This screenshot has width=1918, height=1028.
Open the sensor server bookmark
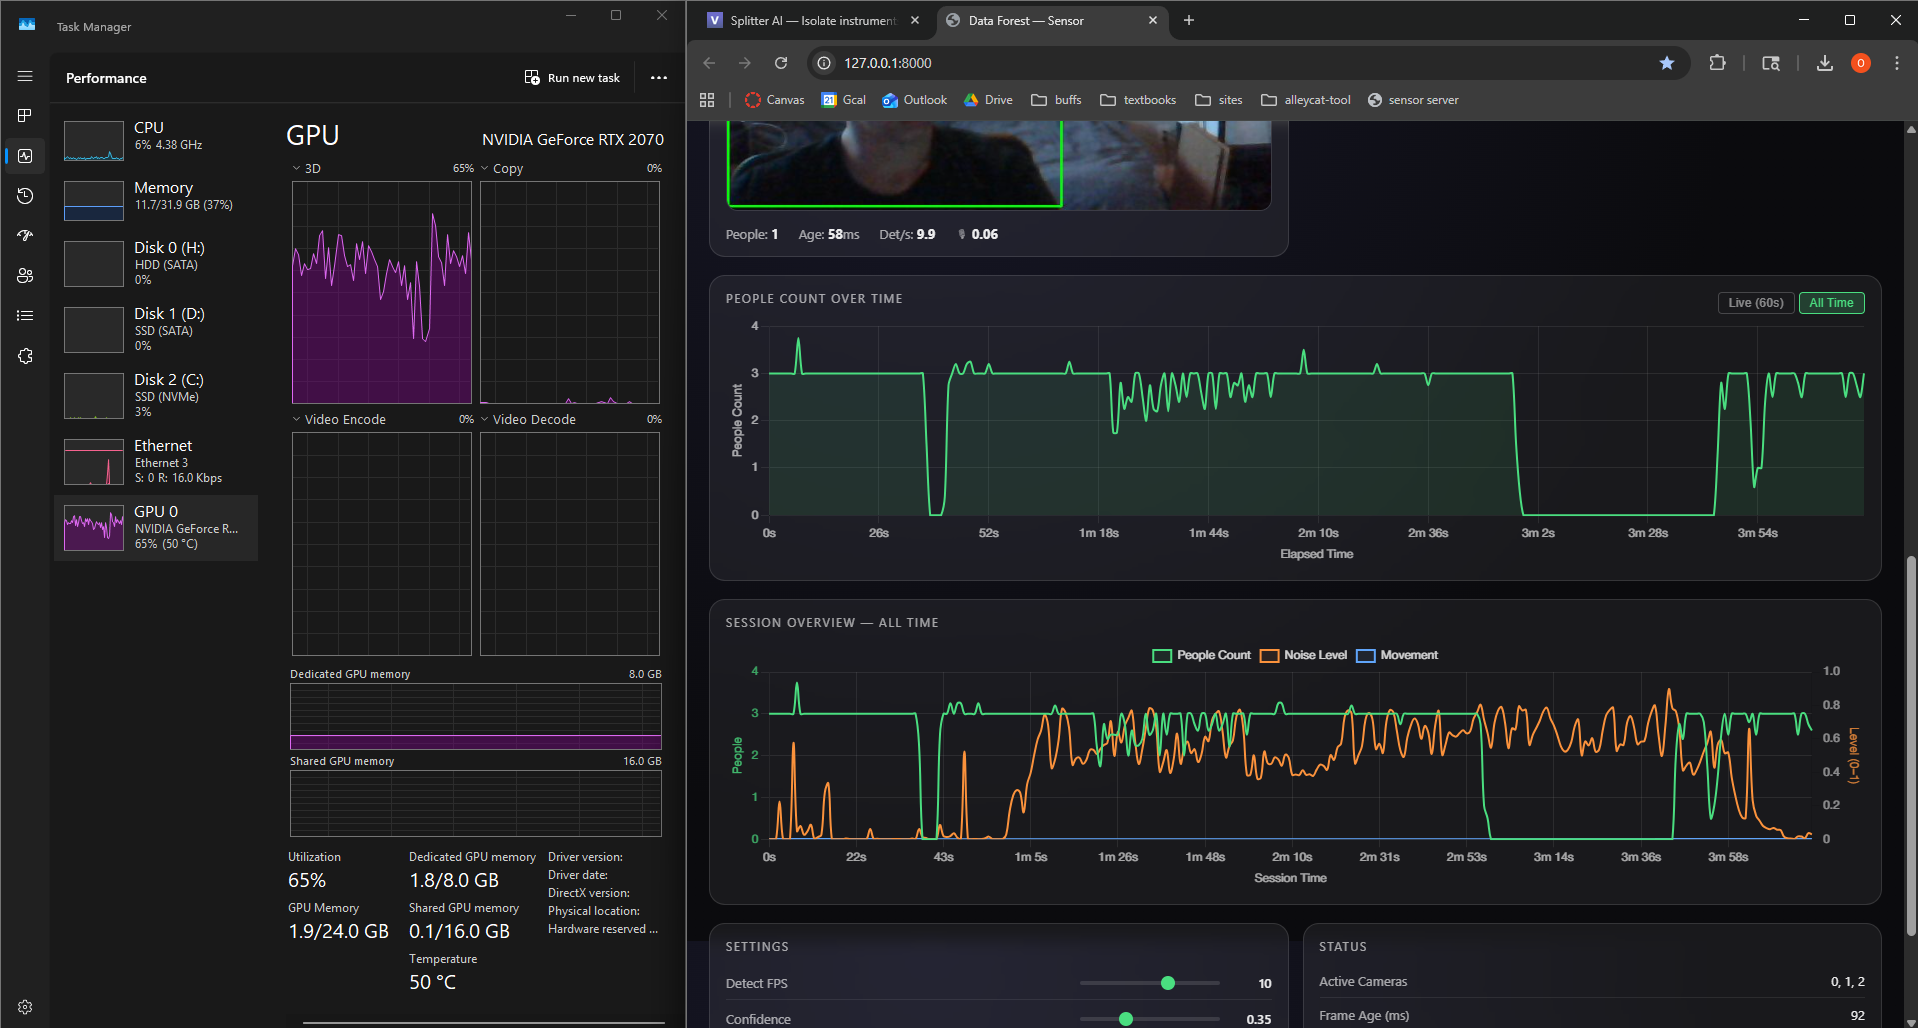[x=1413, y=99]
